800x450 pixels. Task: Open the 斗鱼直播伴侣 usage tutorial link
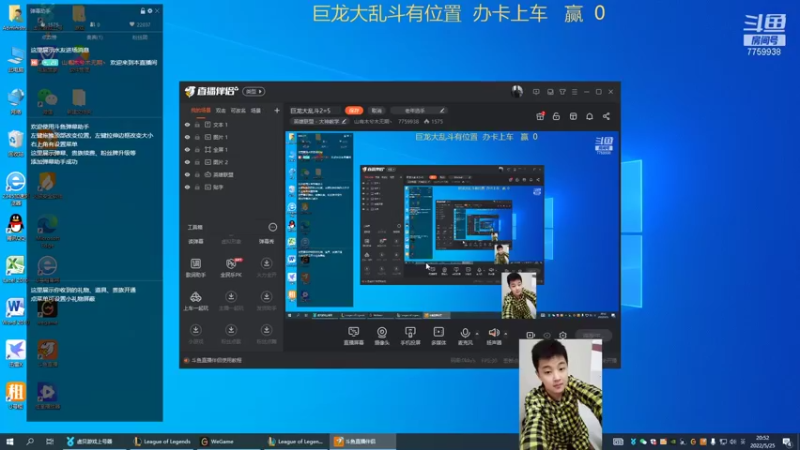click(213, 360)
